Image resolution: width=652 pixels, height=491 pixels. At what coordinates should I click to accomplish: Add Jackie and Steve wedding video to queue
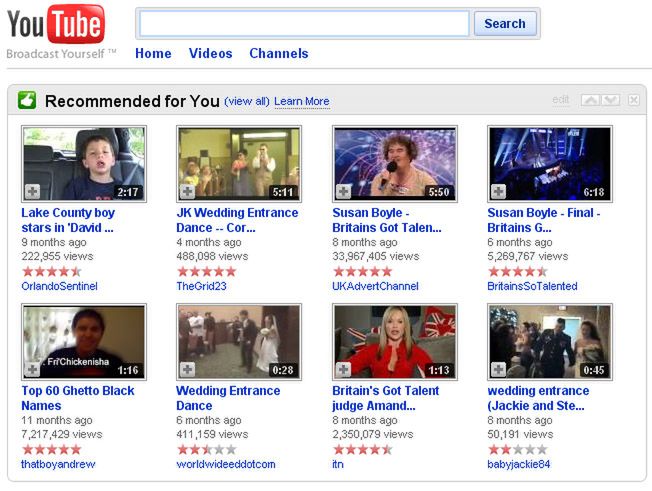499,370
